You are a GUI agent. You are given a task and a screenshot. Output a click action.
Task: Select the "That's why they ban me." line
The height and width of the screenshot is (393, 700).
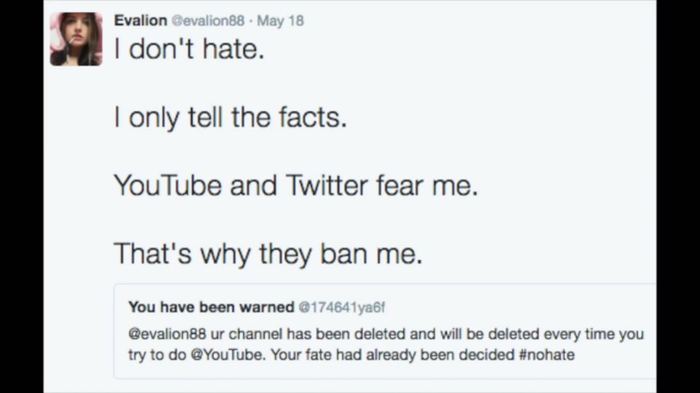click(x=268, y=254)
